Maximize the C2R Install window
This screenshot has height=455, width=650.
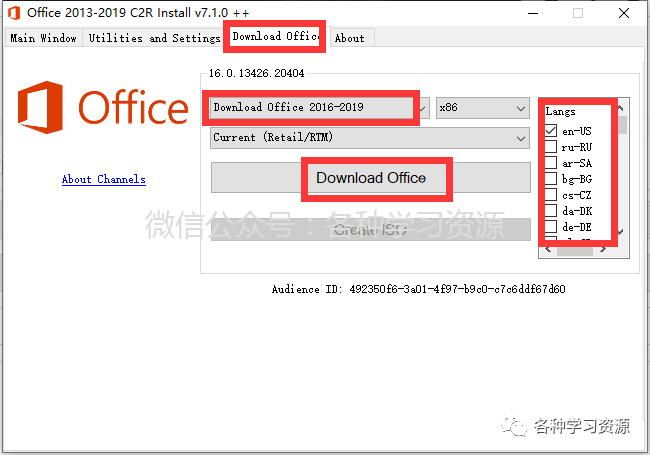tap(578, 13)
